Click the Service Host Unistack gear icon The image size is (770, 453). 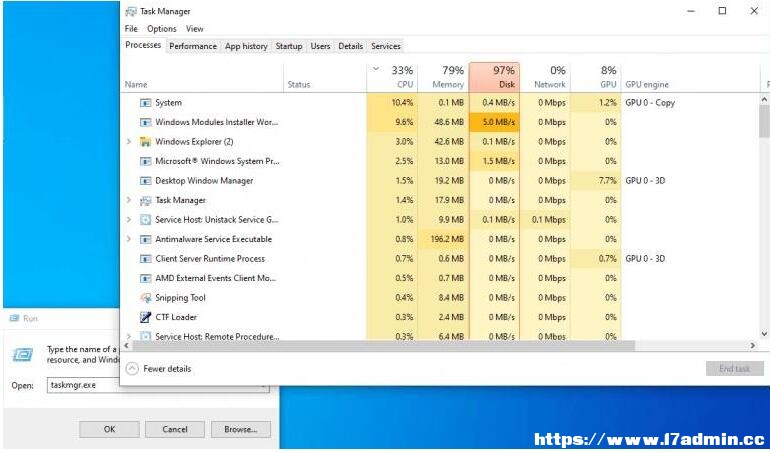point(145,220)
